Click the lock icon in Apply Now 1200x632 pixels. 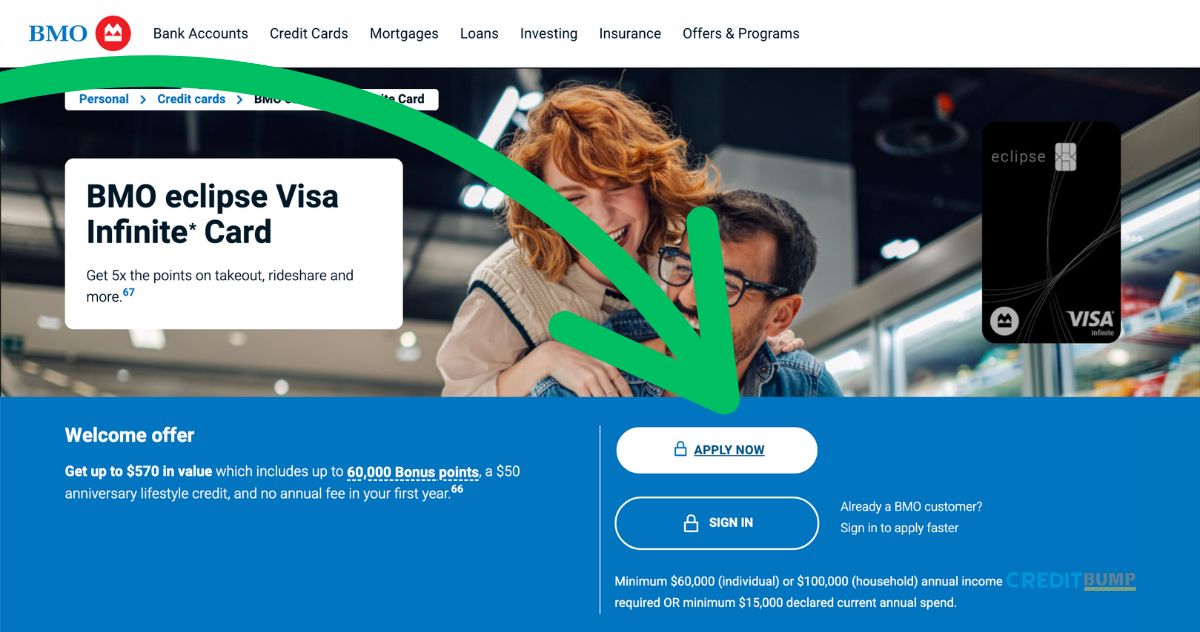coord(680,450)
